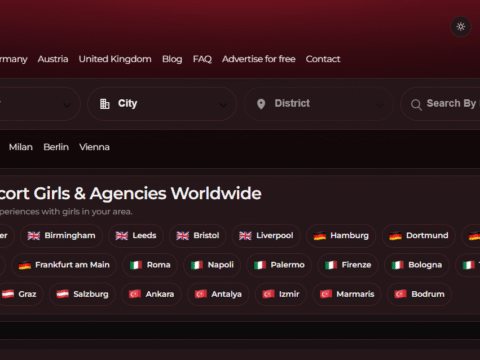This screenshot has height=360, width=480.
Task: Click the Austrian flag next to Graz
Action: (x=8, y=294)
